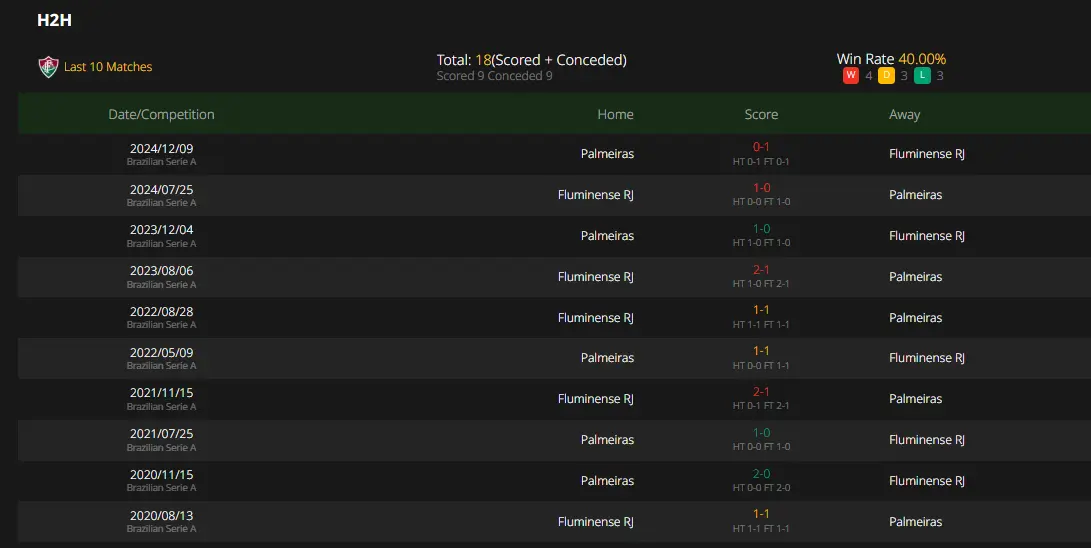This screenshot has width=1091, height=548.
Task: Click the yellow D draw badge
Action: click(x=886, y=75)
